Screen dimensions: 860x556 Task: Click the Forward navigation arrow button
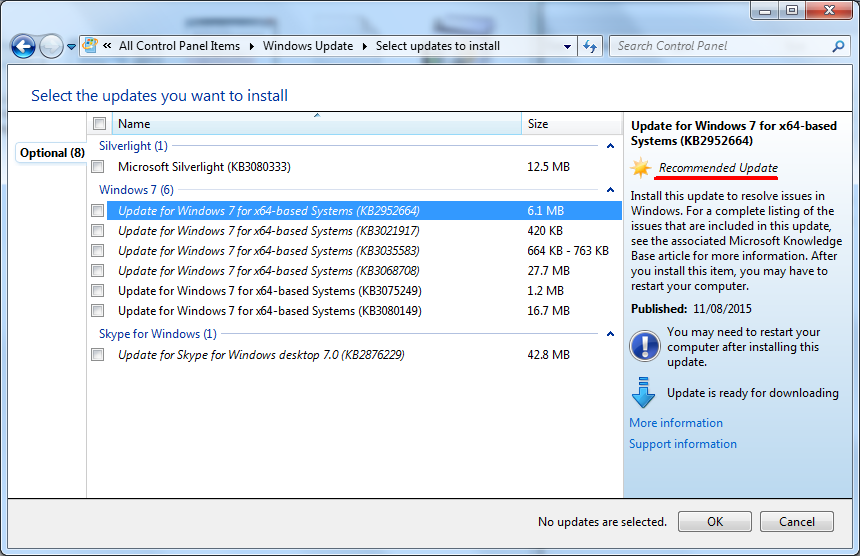[52, 47]
